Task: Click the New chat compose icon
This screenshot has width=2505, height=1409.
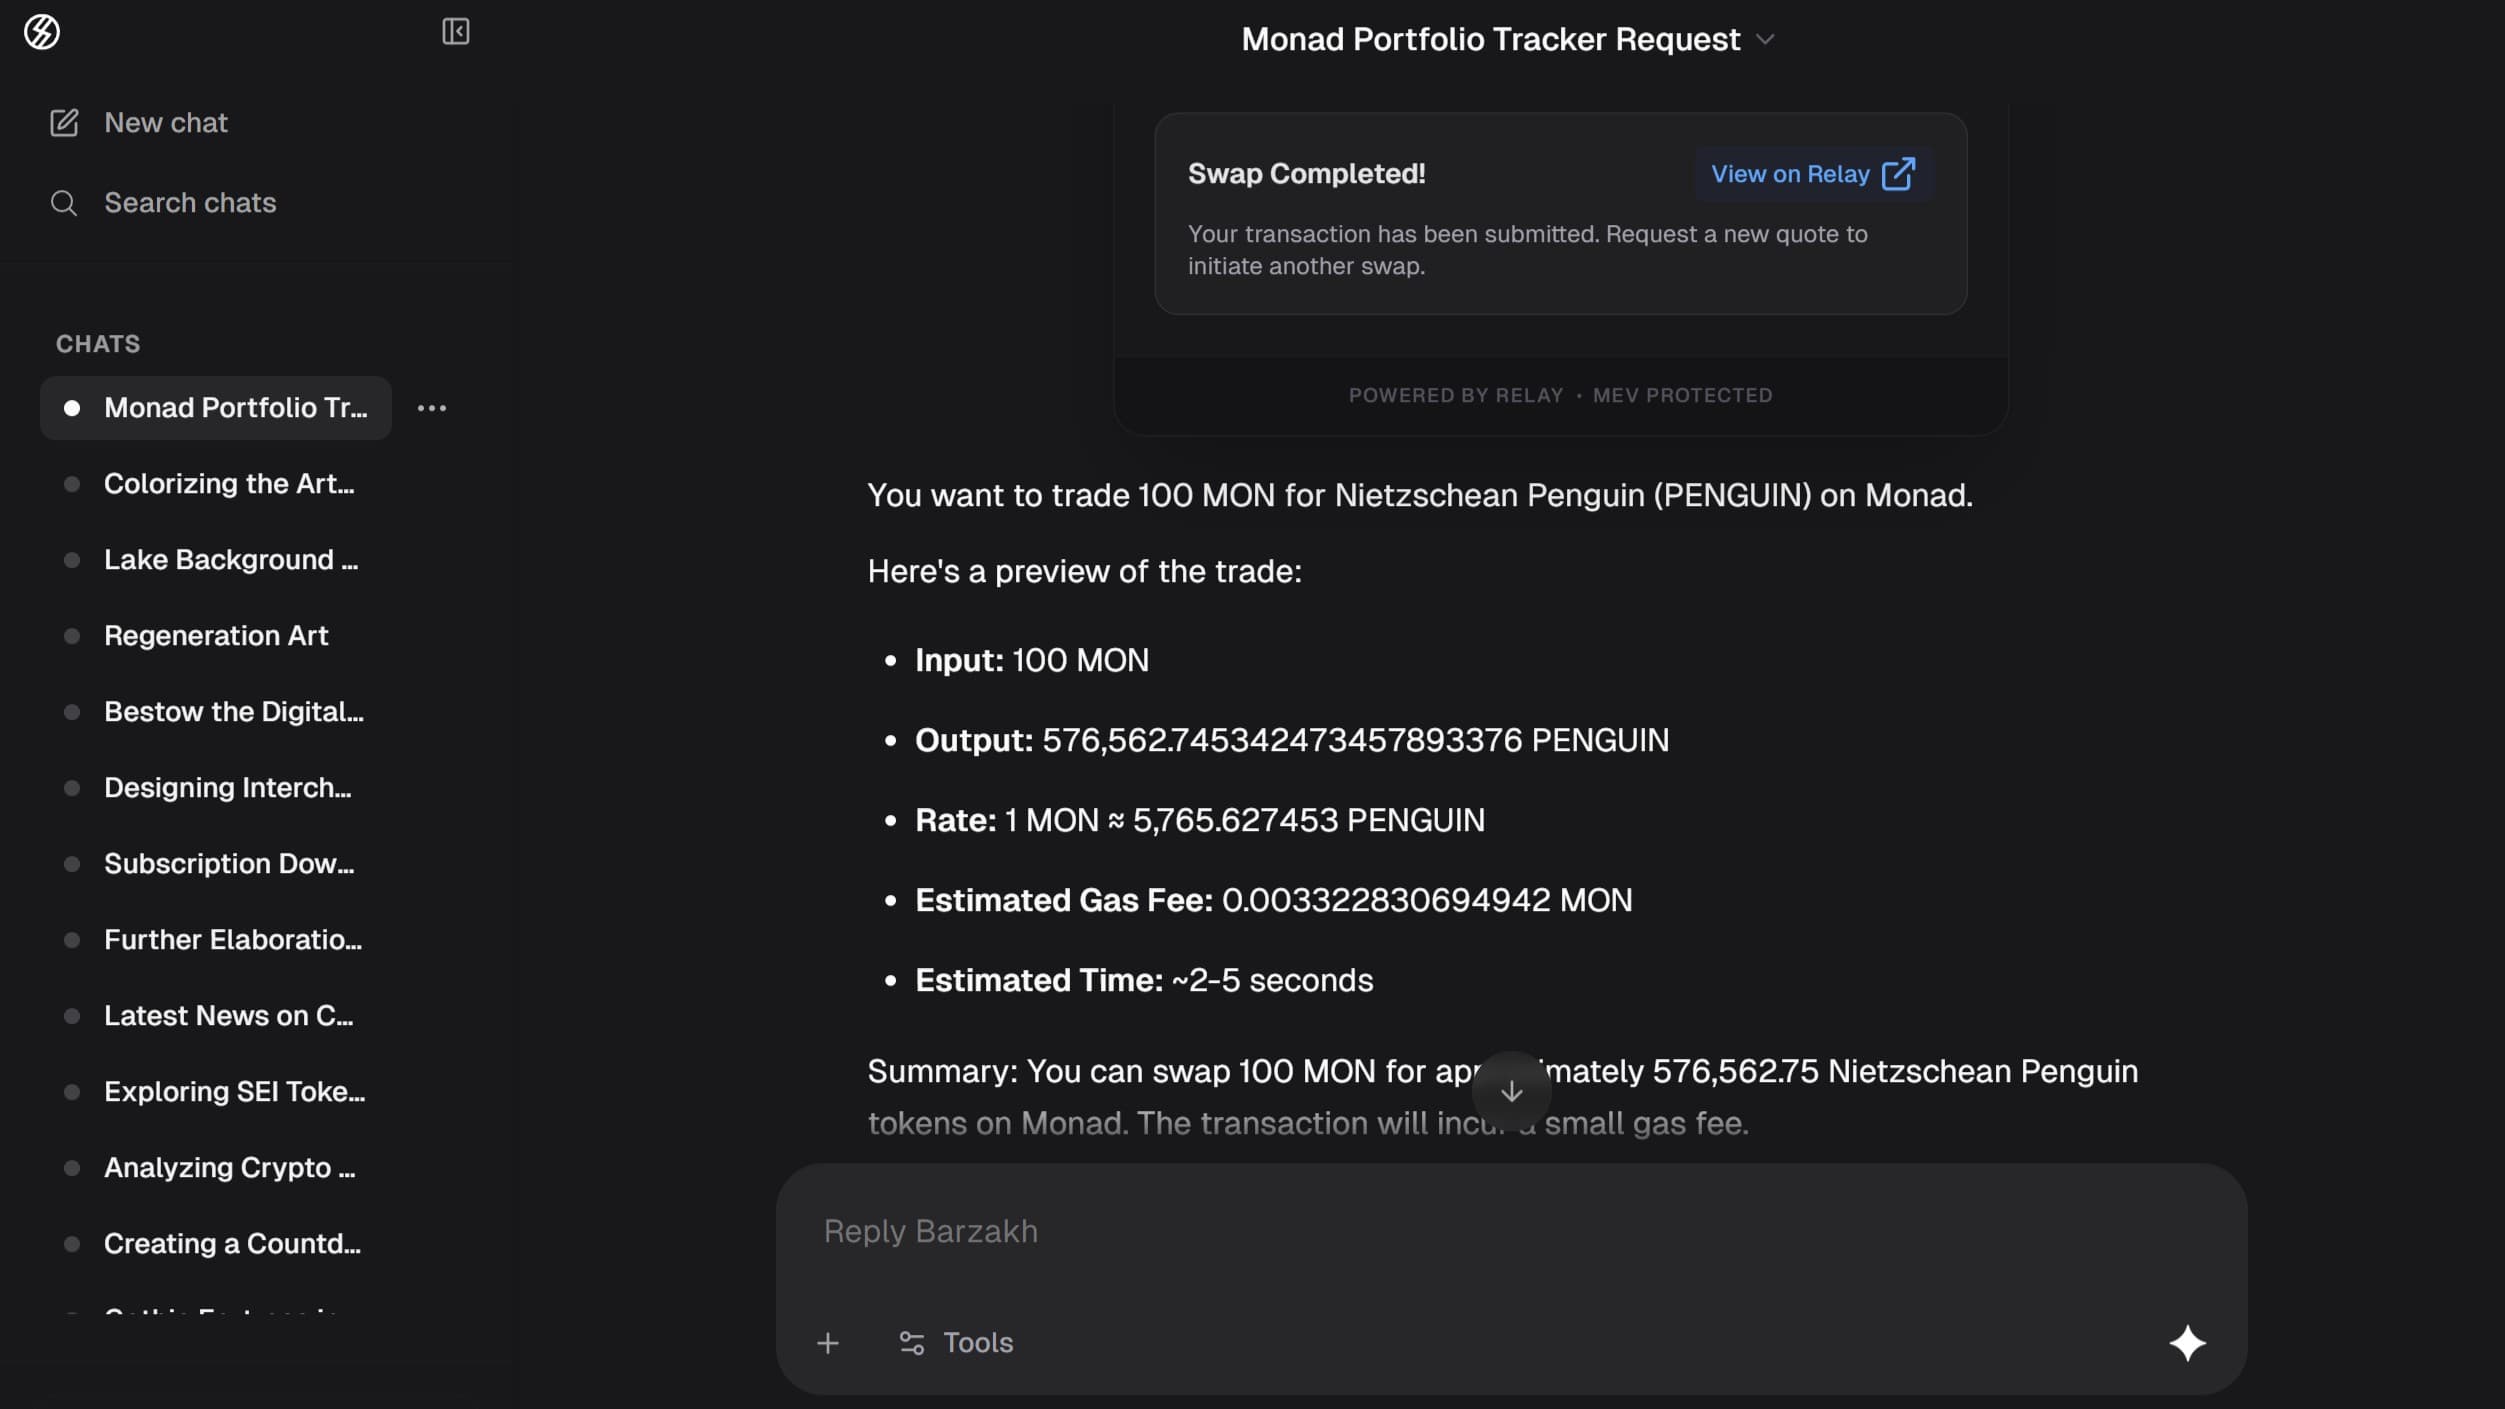Action: point(64,123)
